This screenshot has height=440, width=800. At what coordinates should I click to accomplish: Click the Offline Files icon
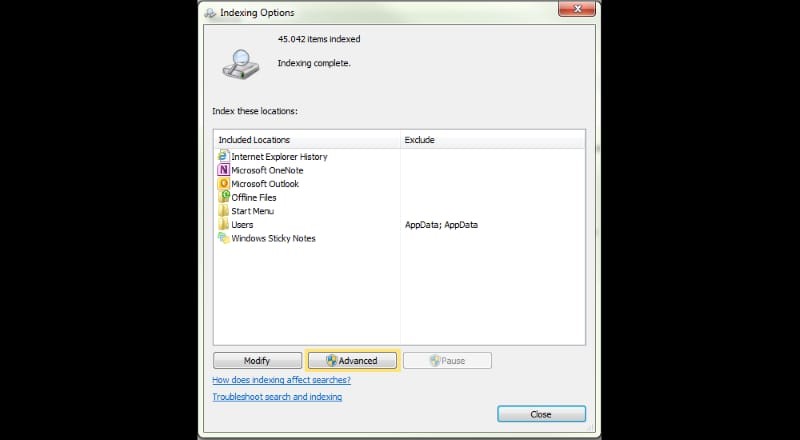pyautogui.click(x=223, y=197)
